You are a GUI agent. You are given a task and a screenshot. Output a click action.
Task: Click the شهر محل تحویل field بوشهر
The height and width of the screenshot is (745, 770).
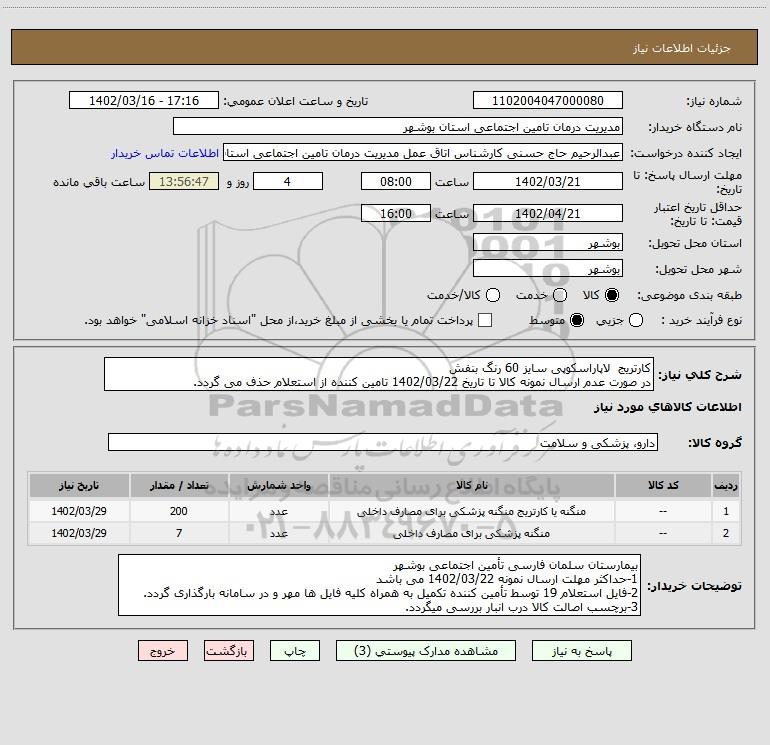[x=548, y=269]
